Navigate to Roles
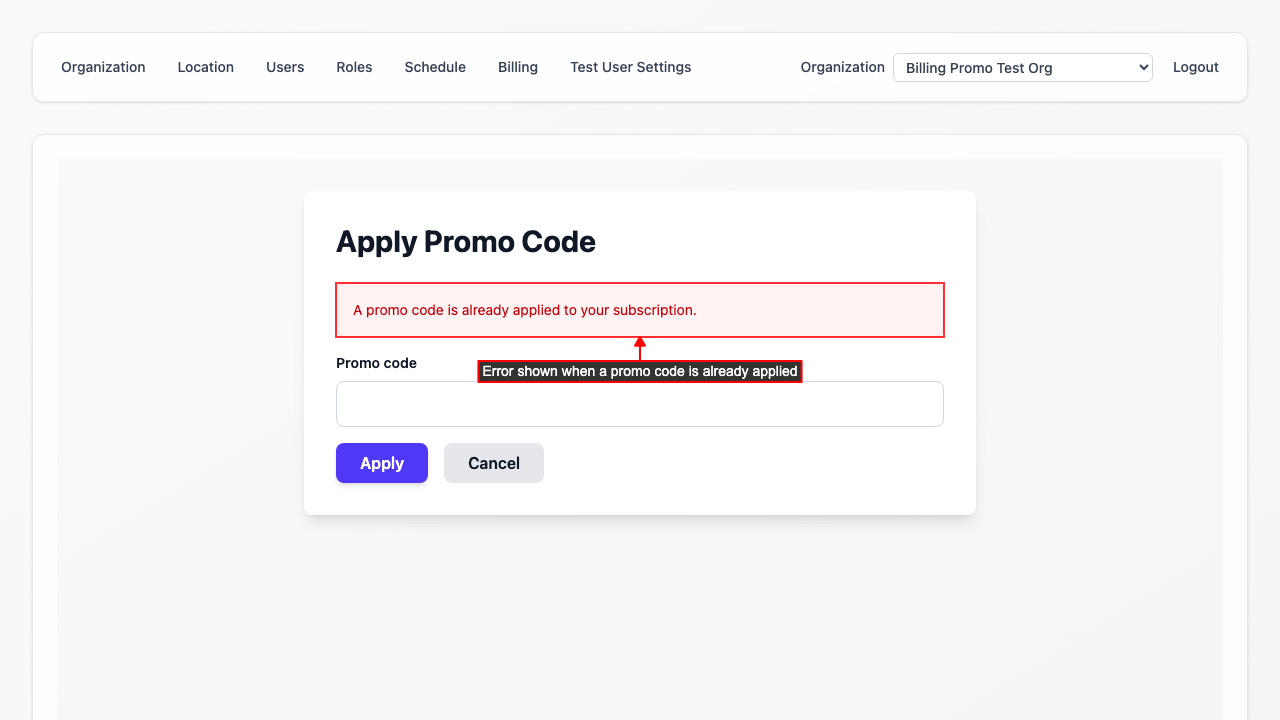The height and width of the screenshot is (720, 1280). pos(354,67)
